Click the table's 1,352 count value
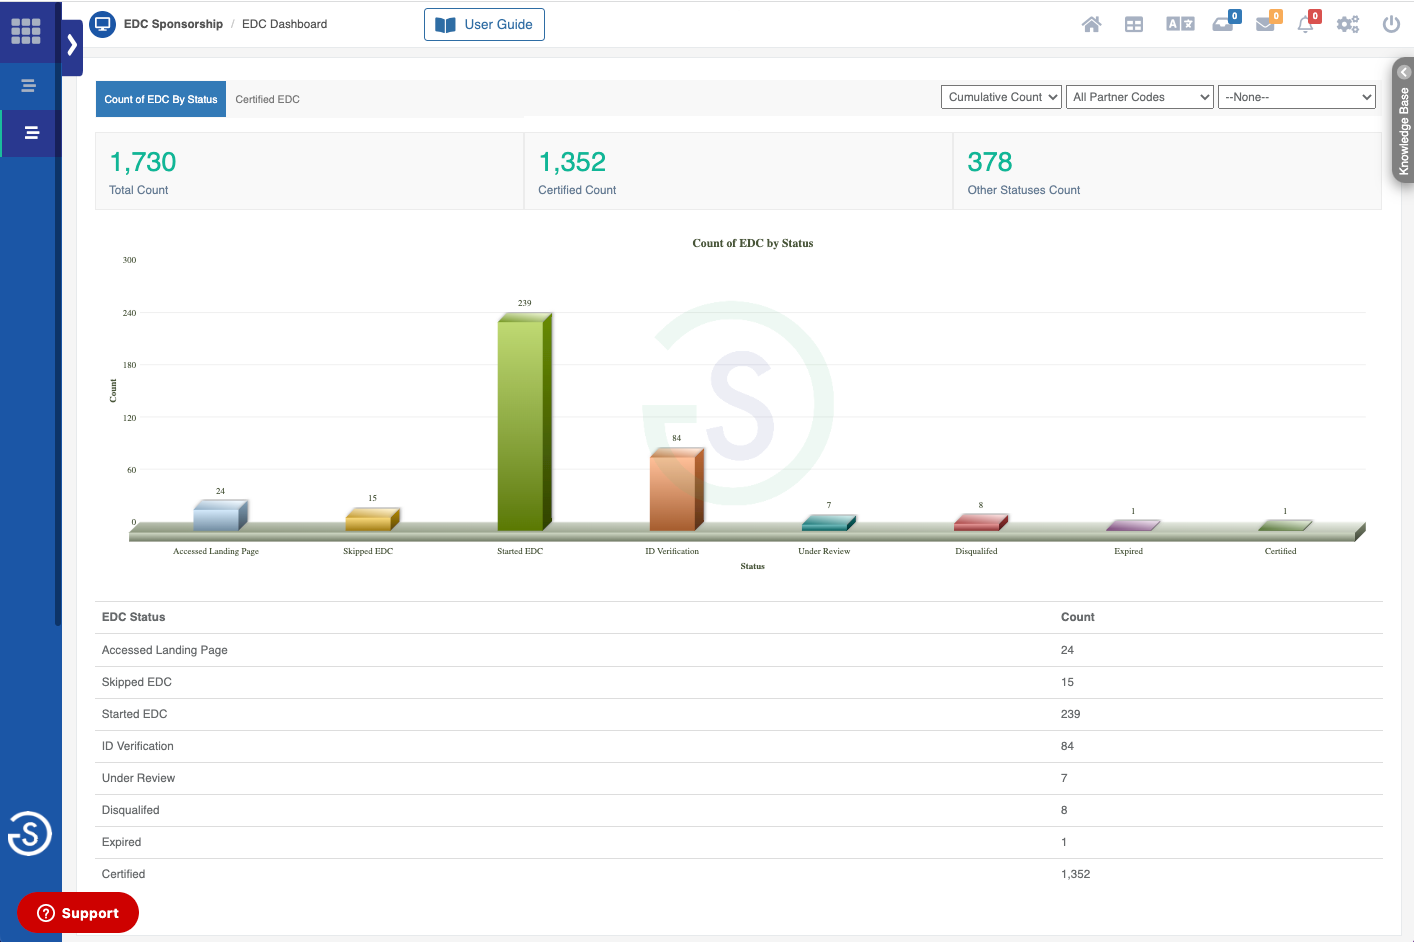Image resolution: width=1414 pixels, height=942 pixels. pyautogui.click(x=1075, y=874)
